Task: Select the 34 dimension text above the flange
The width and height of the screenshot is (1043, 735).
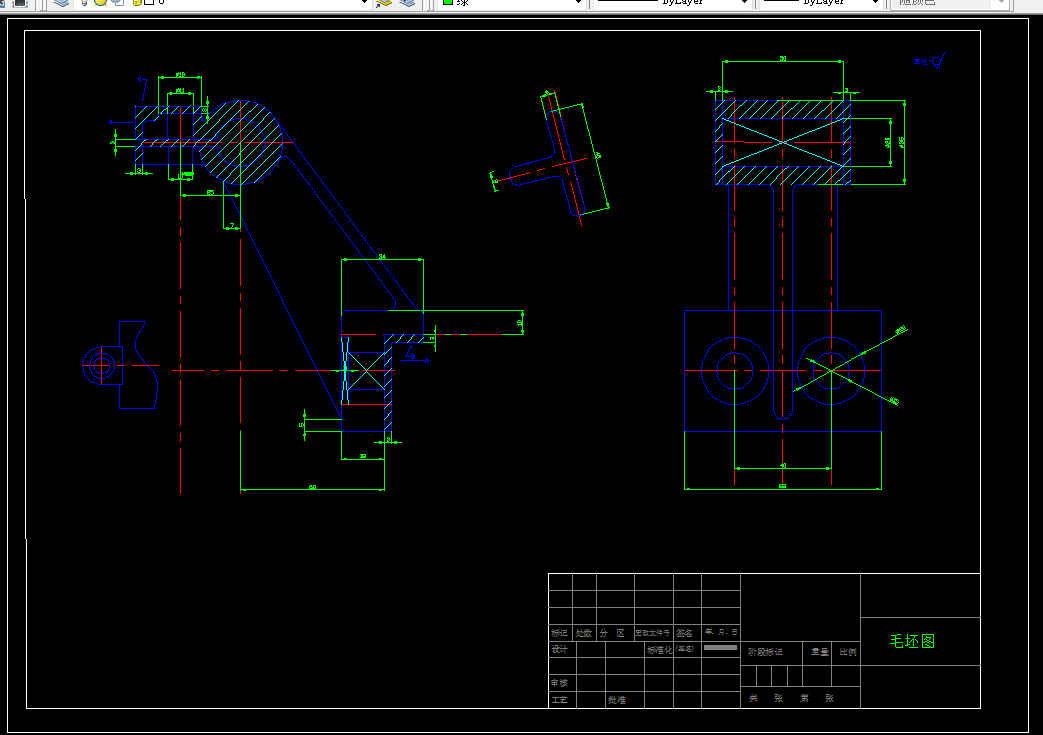Action: click(x=382, y=256)
